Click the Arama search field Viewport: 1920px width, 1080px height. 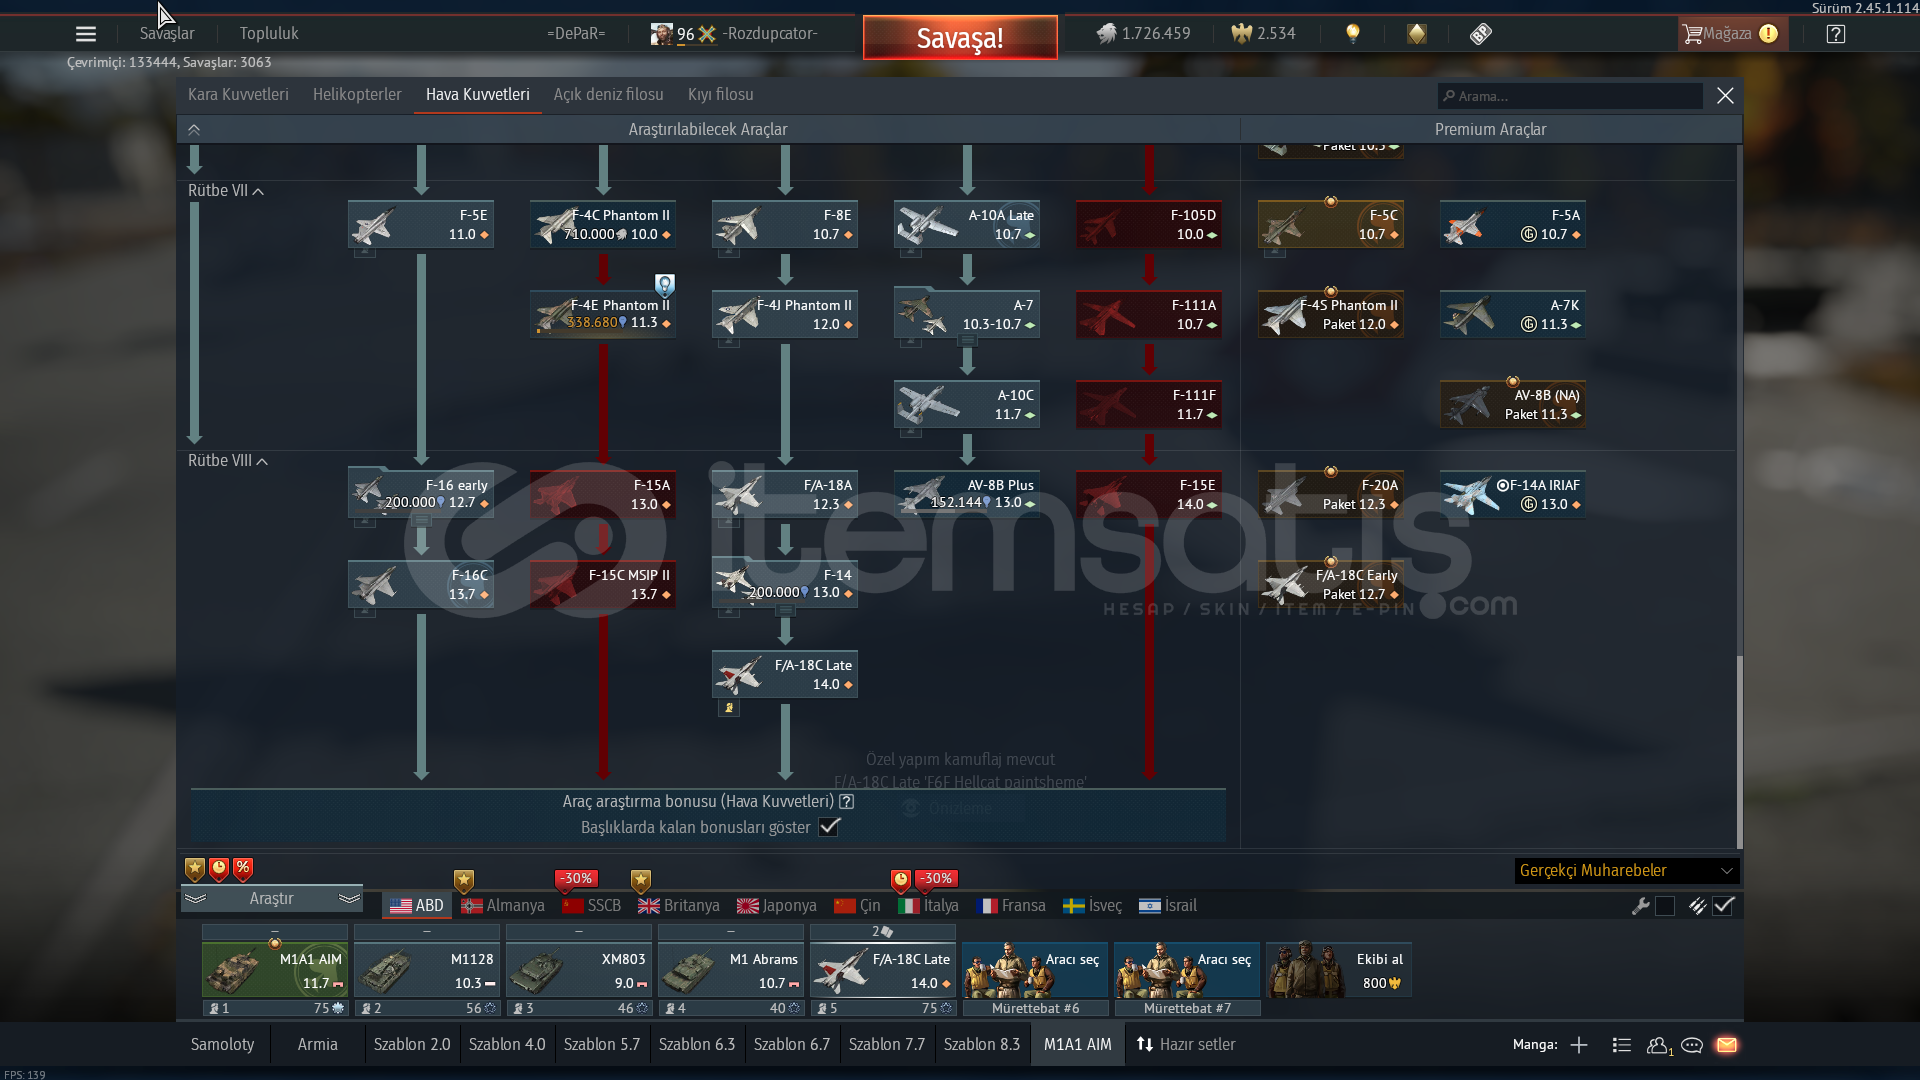(1570, 96)
